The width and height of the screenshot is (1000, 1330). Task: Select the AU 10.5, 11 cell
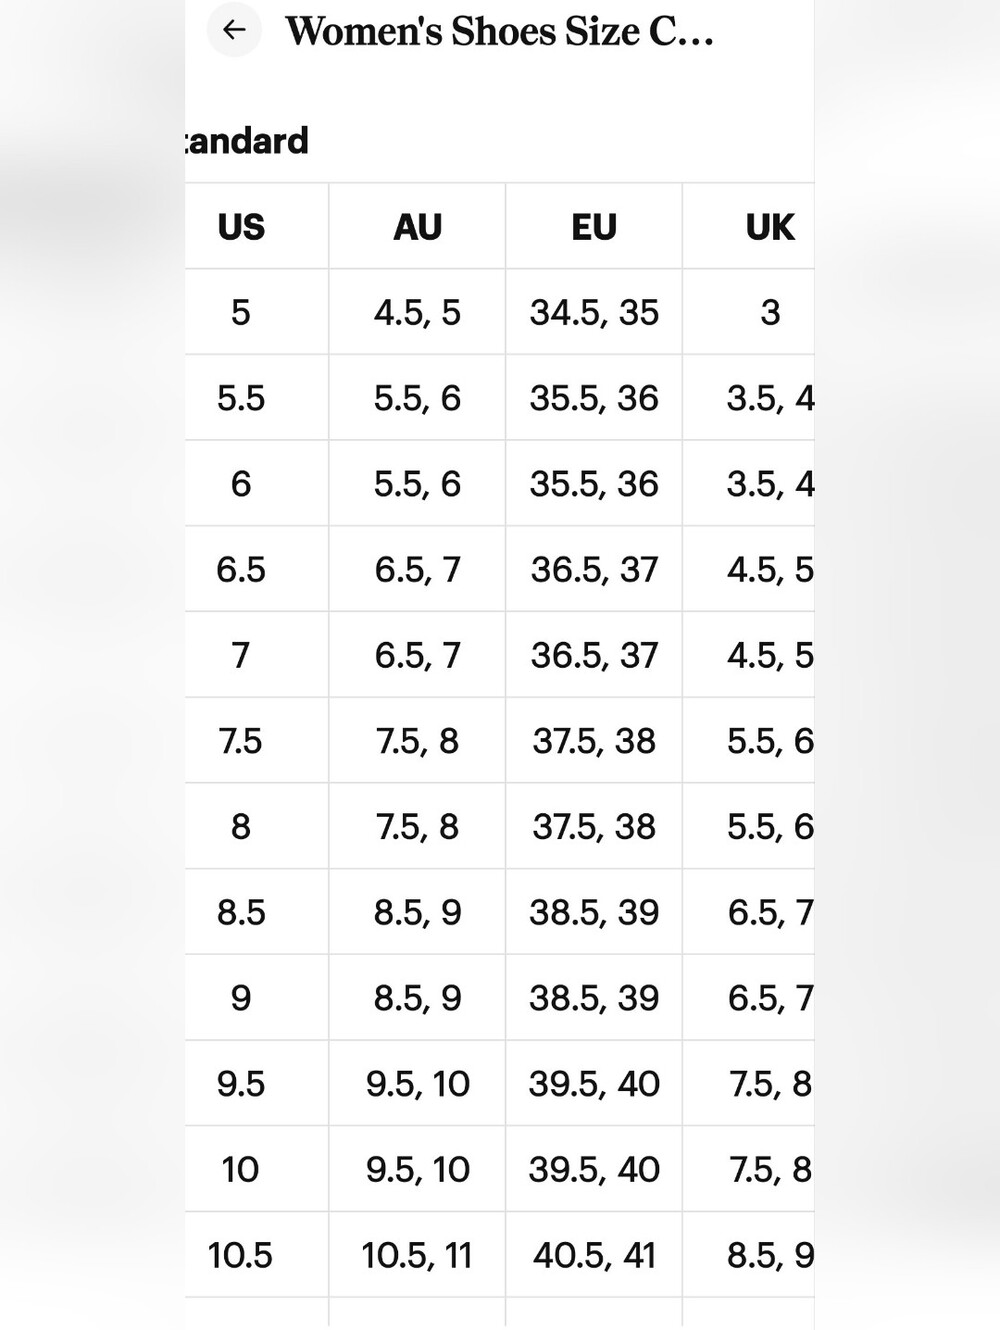click(417, 1255)
